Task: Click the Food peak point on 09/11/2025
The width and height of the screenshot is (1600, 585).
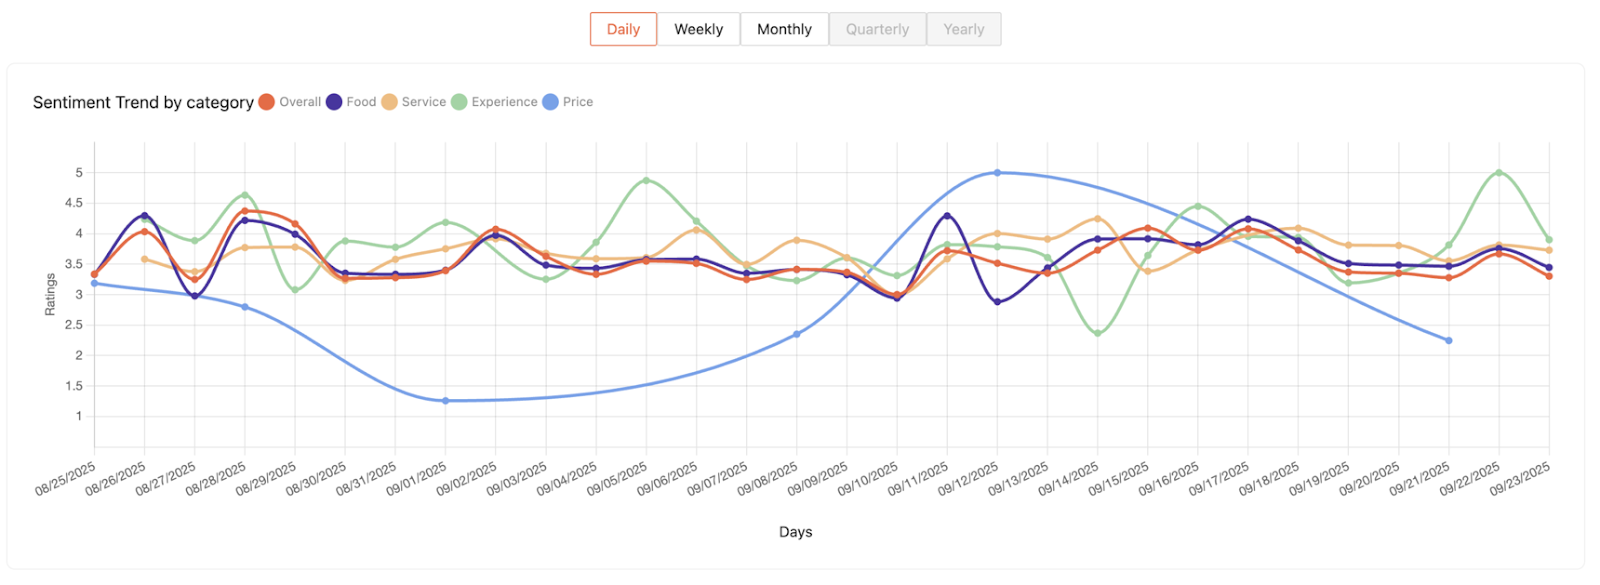Action: pyautogui.click(x=947, y=216)
